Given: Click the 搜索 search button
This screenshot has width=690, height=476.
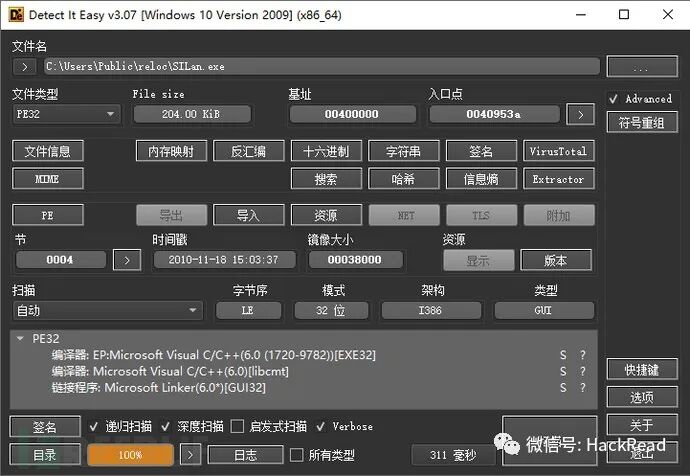Looking at the screenshot, I should pos(326,179).
